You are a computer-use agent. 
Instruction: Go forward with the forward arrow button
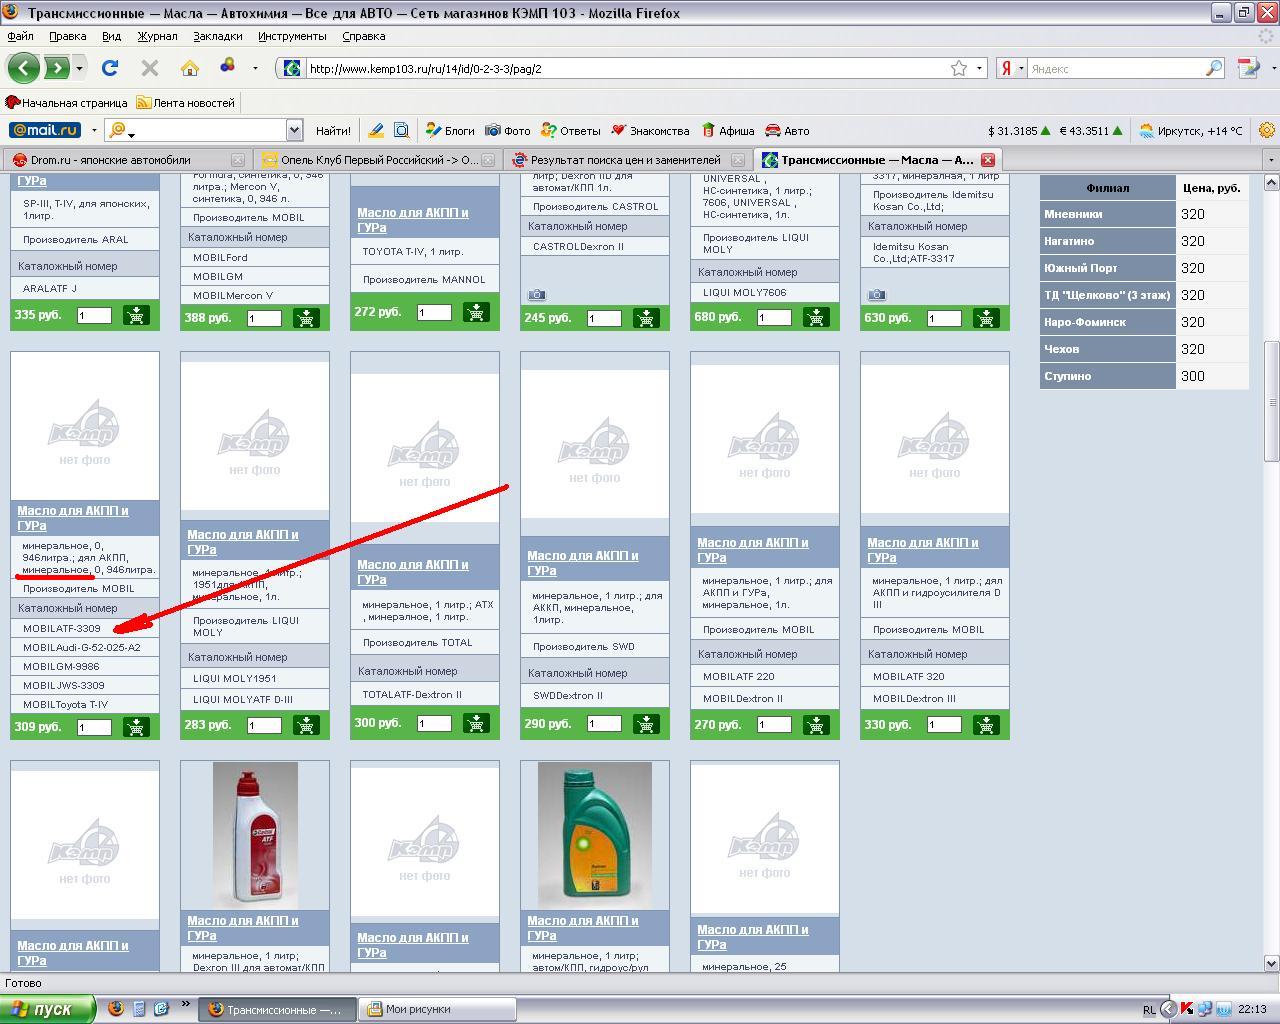[57, 68]
